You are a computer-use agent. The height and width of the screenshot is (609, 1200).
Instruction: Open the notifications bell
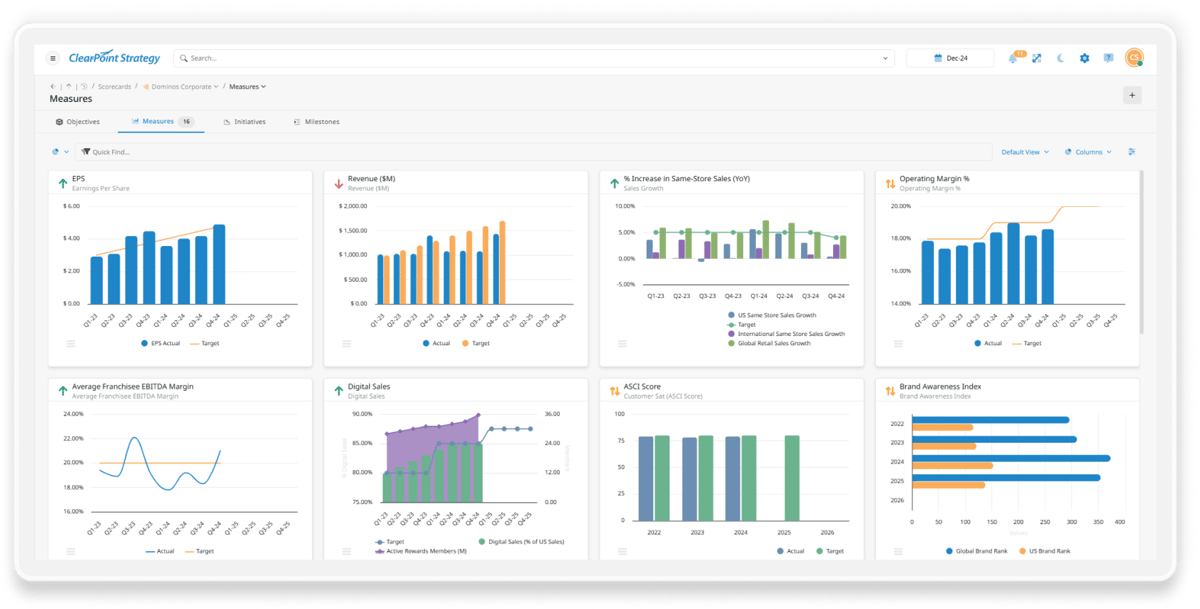tap(1013, 59)
